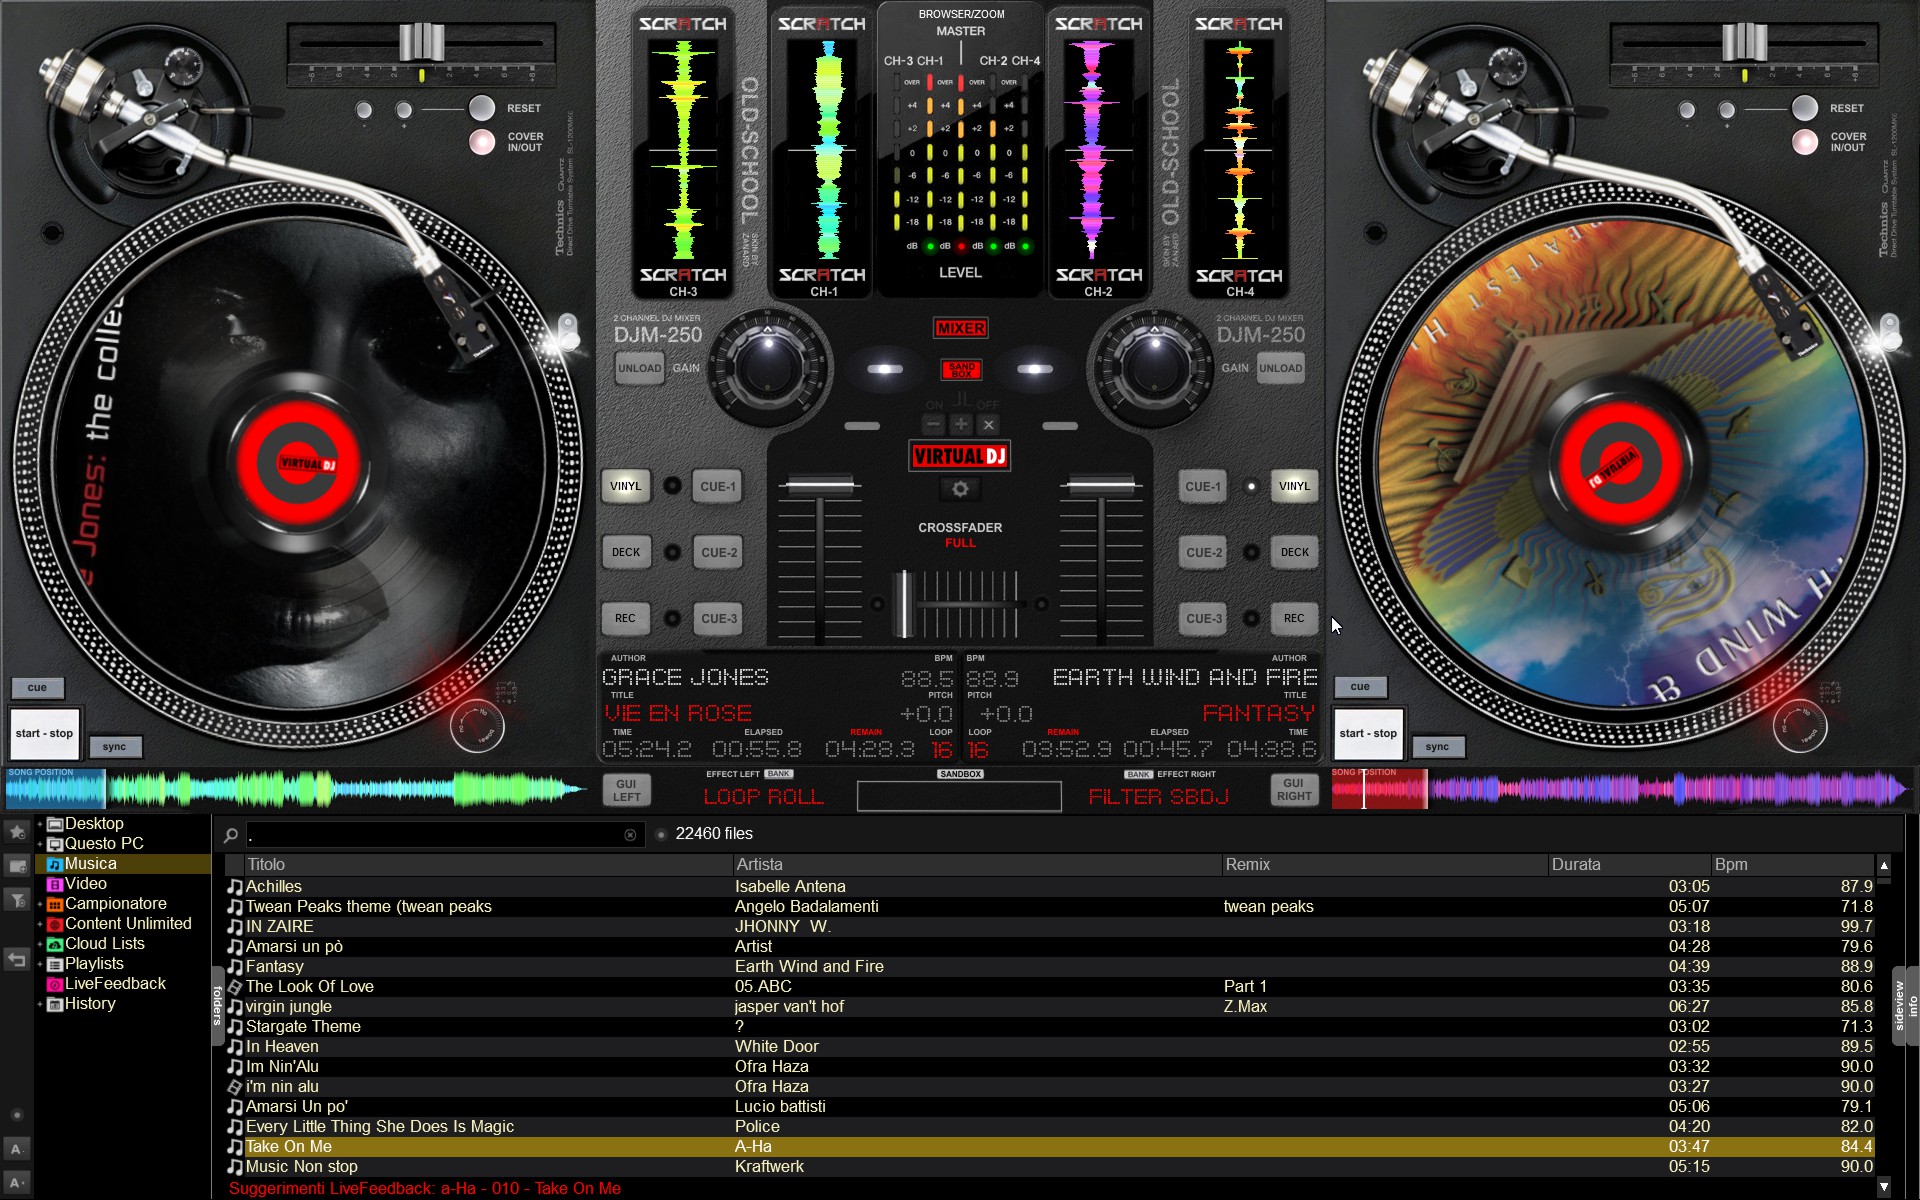Click the REC button on right deck
1920x1200 pixels.
pos(1292,618)
